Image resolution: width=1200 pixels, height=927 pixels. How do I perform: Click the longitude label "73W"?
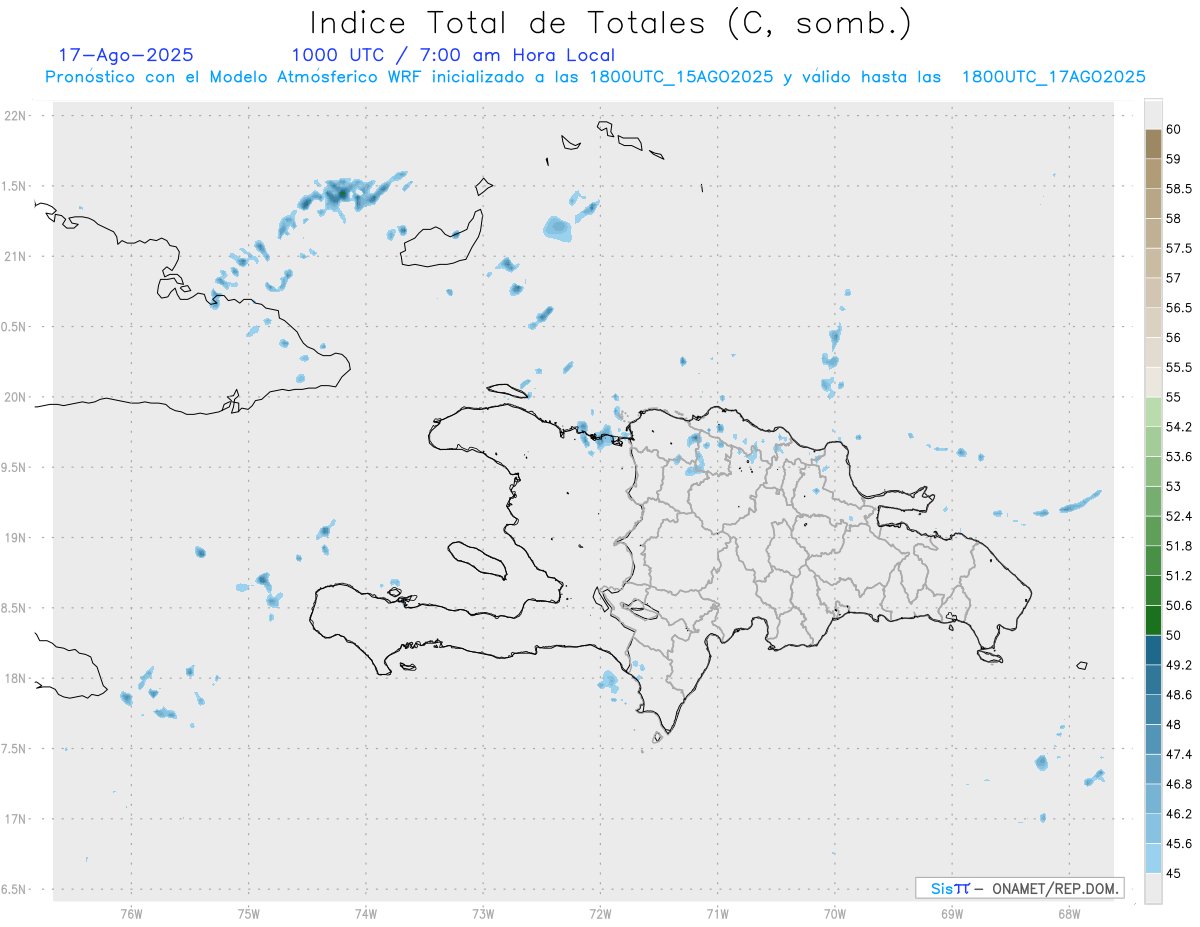[x=483, y=914]
